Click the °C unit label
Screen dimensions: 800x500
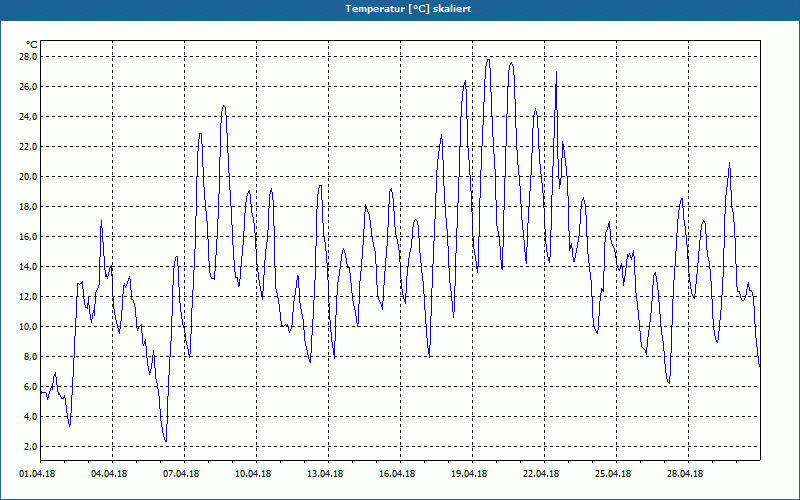coord(32,45)
